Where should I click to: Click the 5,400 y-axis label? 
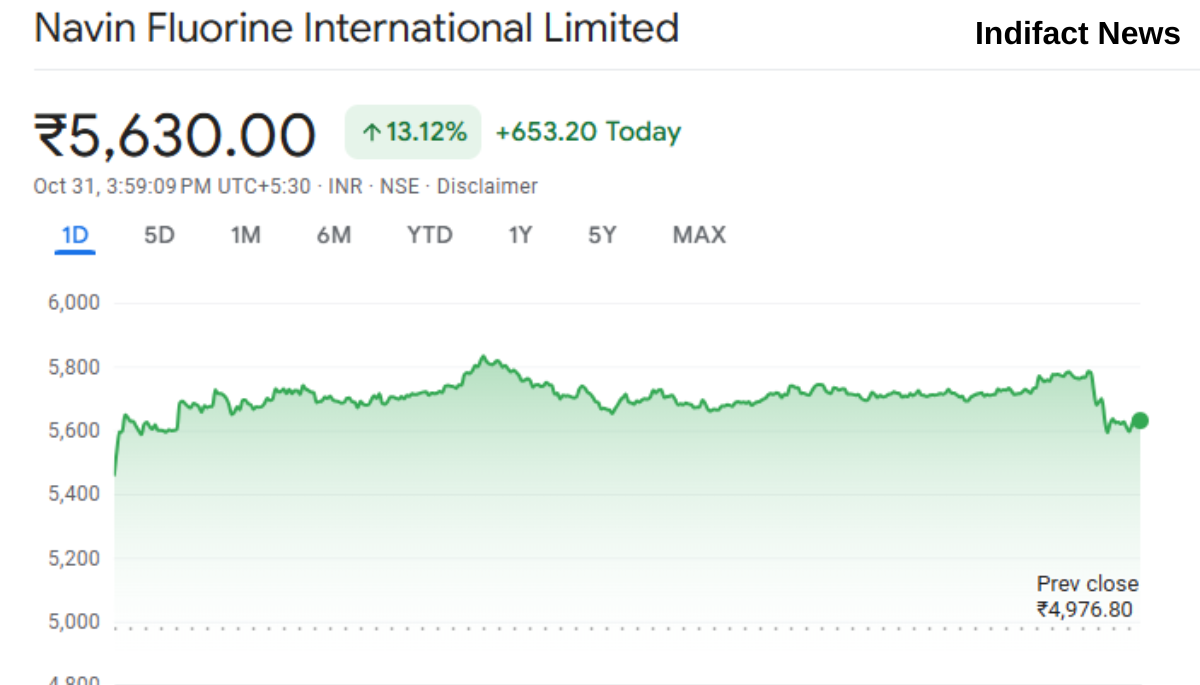click(74, 494)
